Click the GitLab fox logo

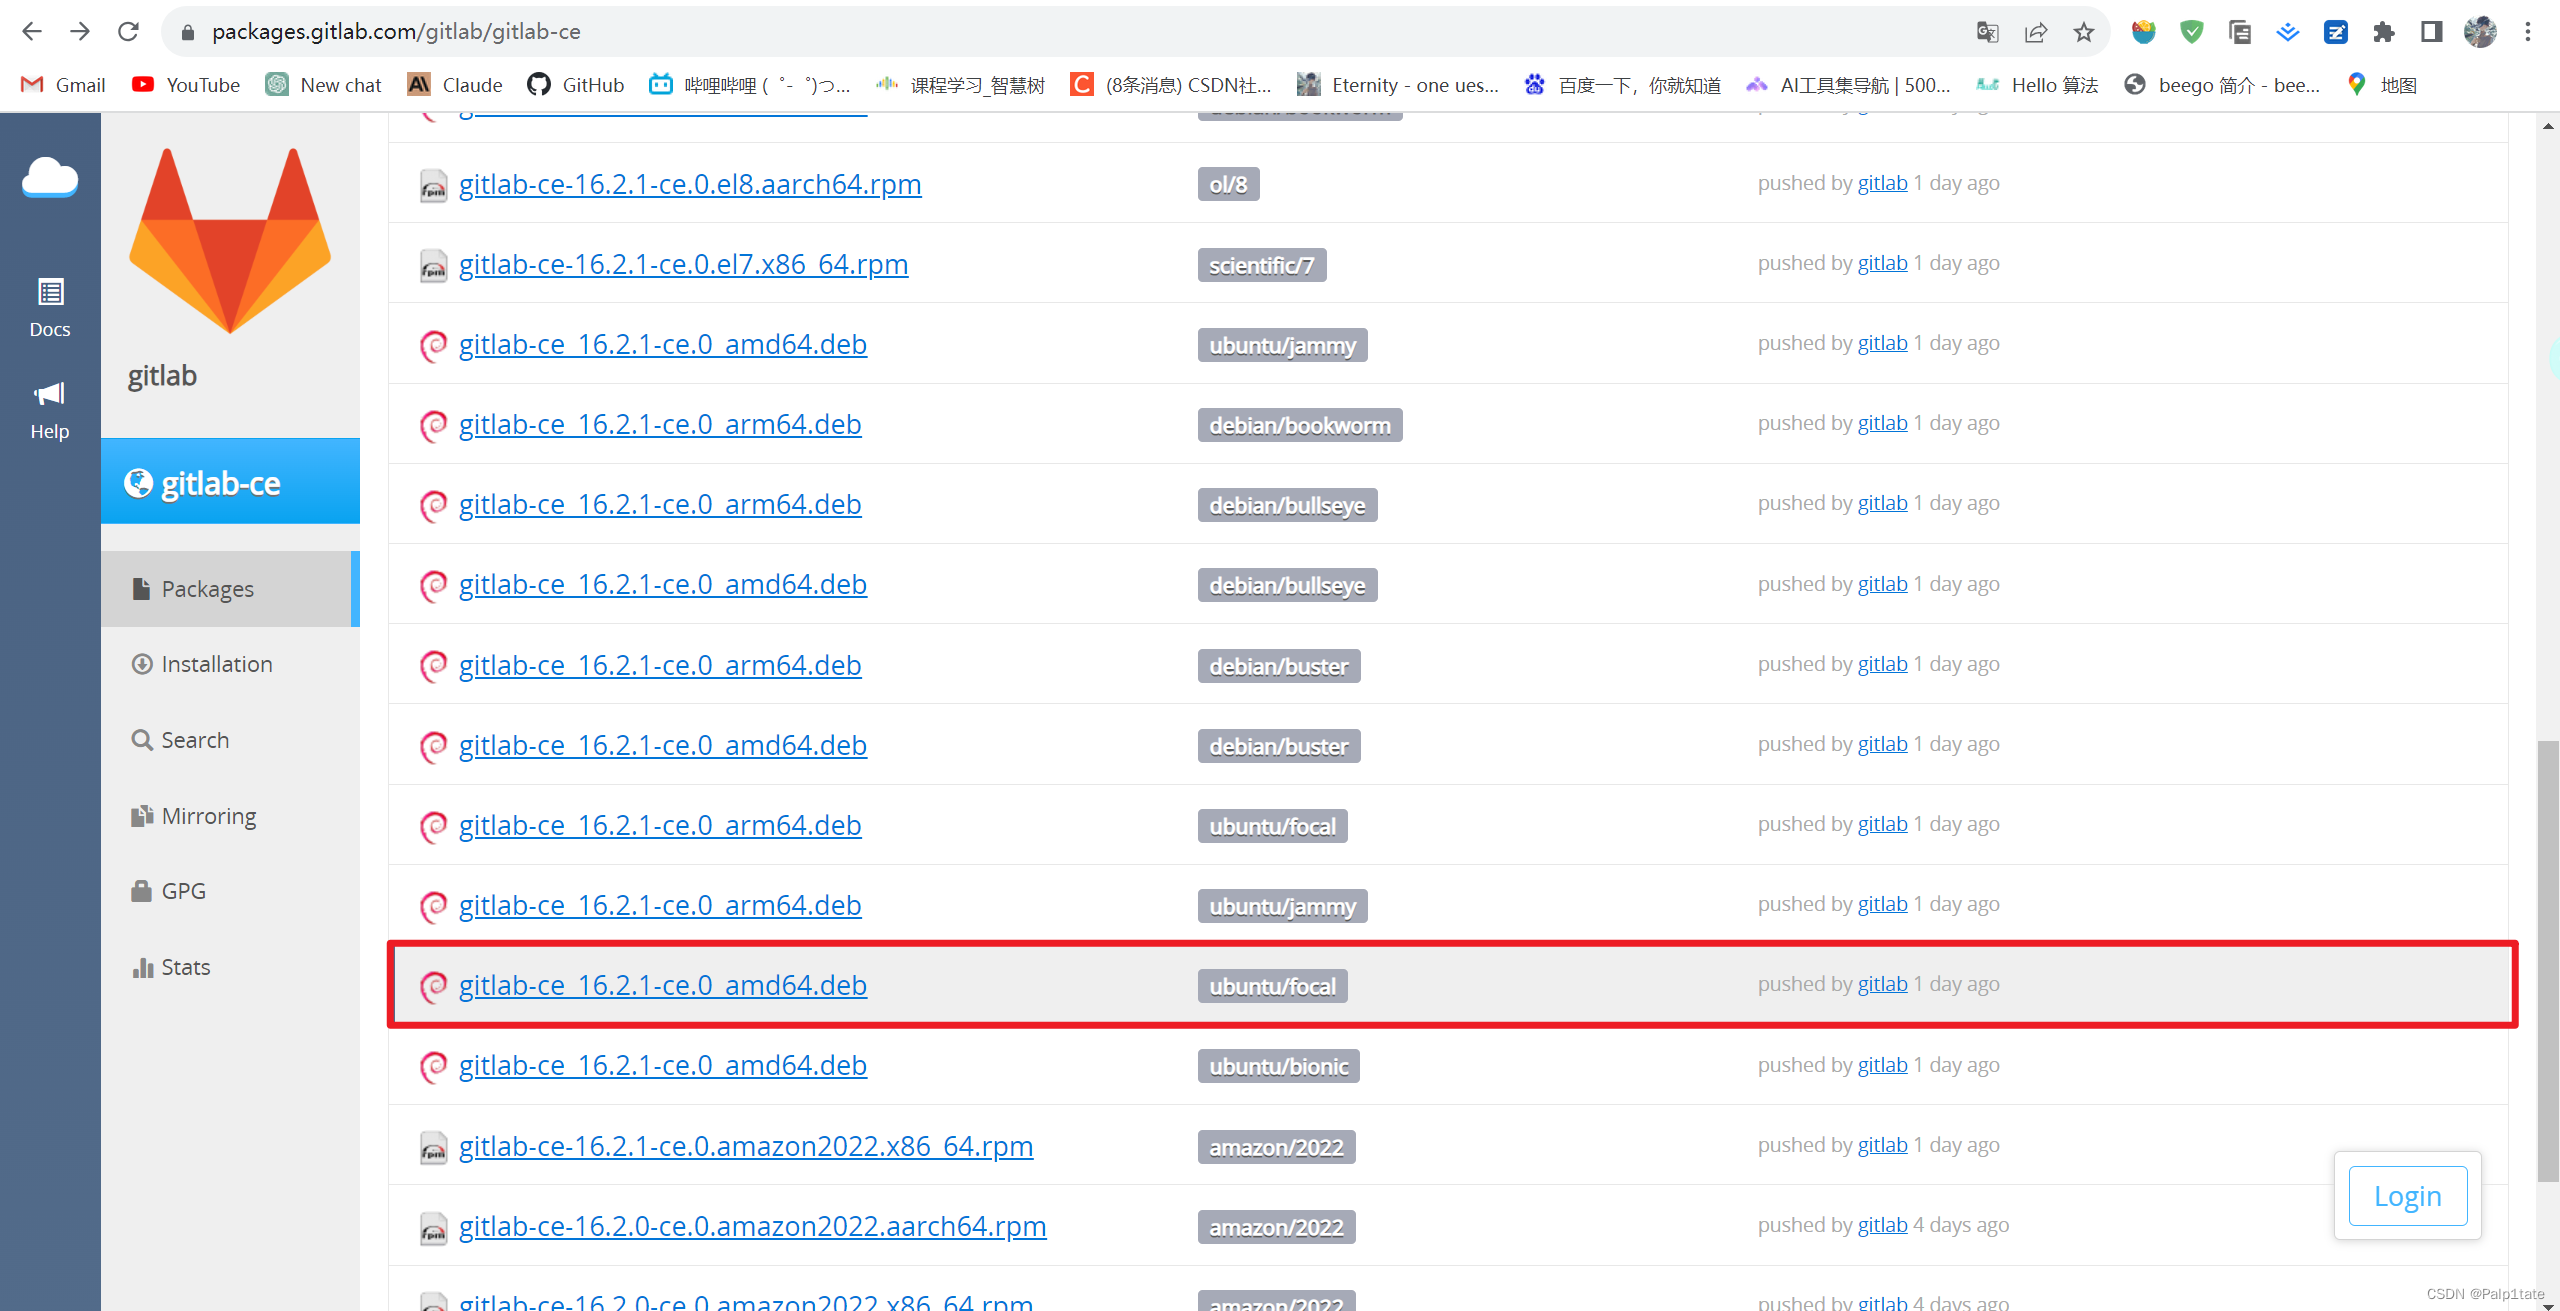coord(230,241)
